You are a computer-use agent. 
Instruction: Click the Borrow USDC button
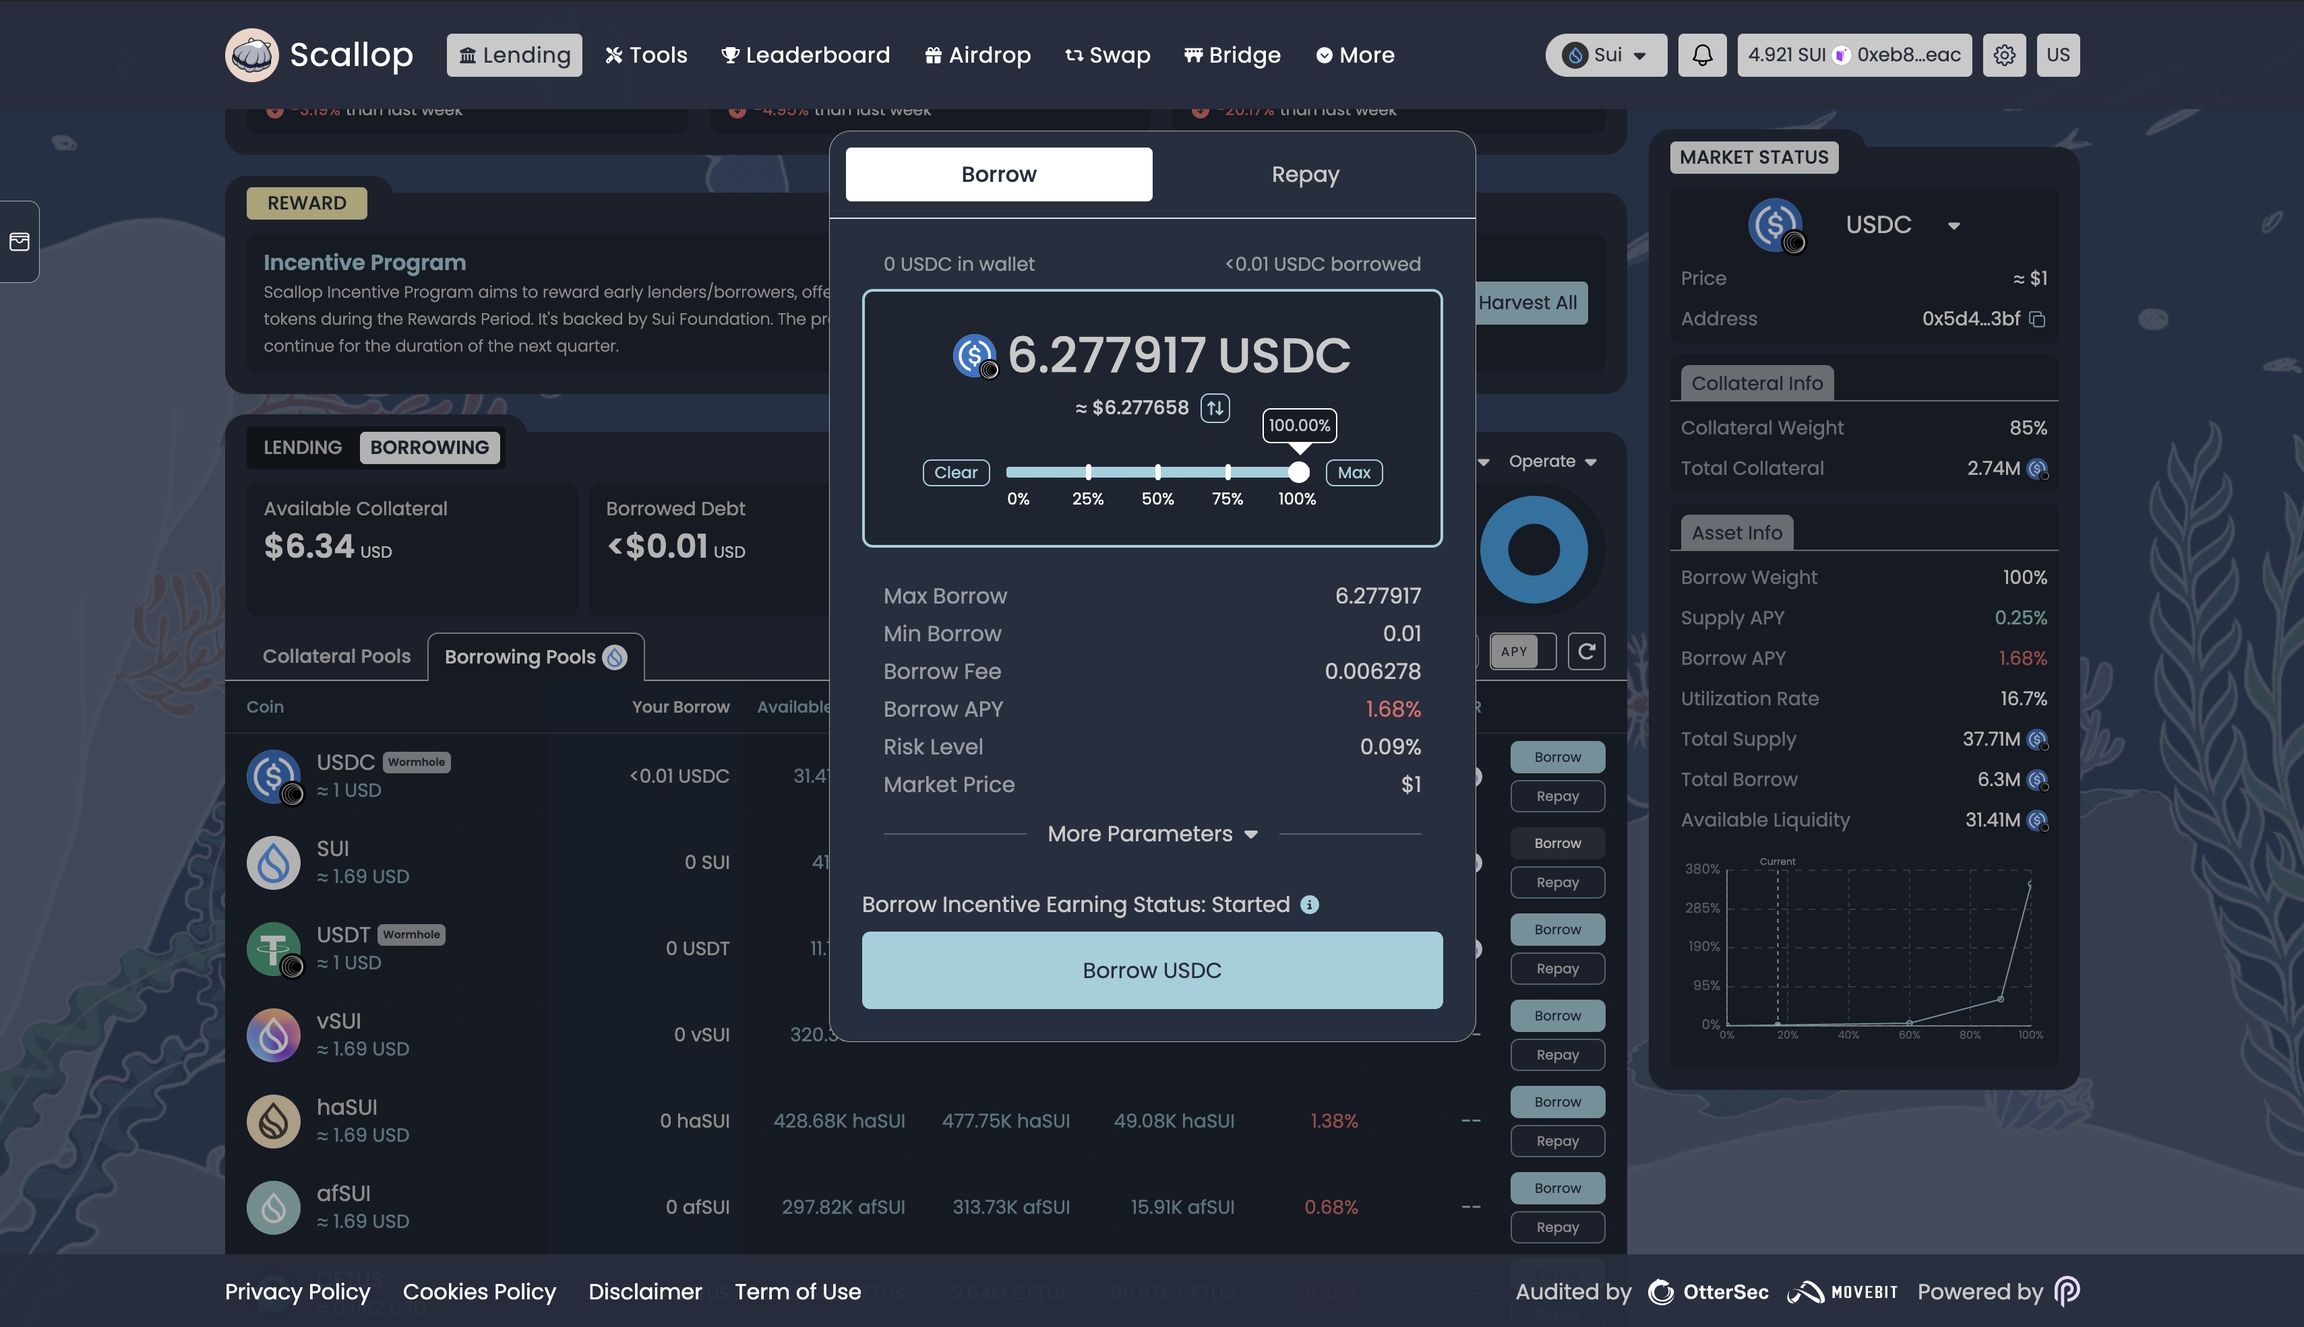pyautogui.click(x=1152, y=971)
